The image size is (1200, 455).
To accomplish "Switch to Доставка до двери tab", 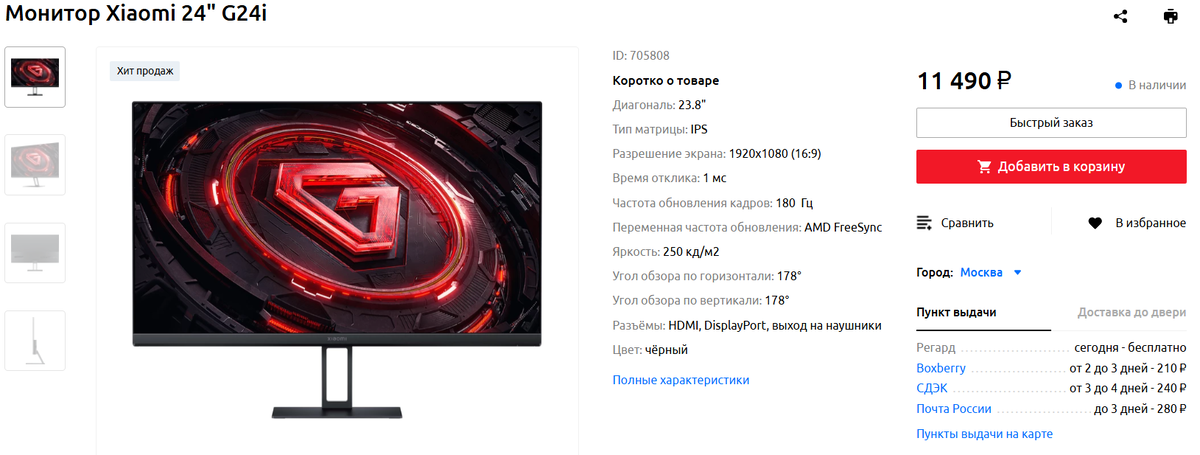I will point(1131,313).
